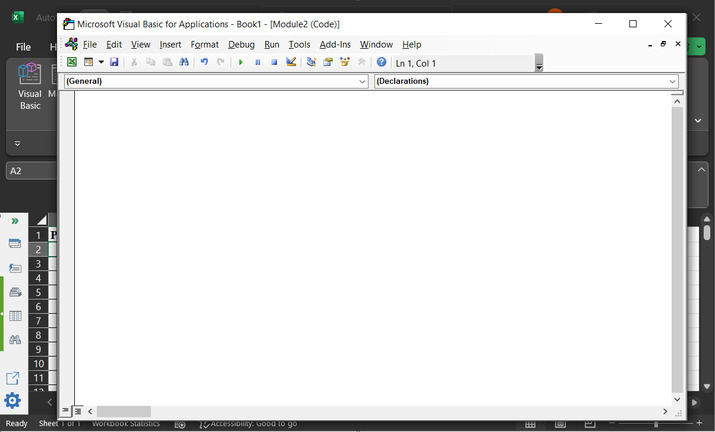Open the Run menu
The image size is (715, 432).
(271, 45)
